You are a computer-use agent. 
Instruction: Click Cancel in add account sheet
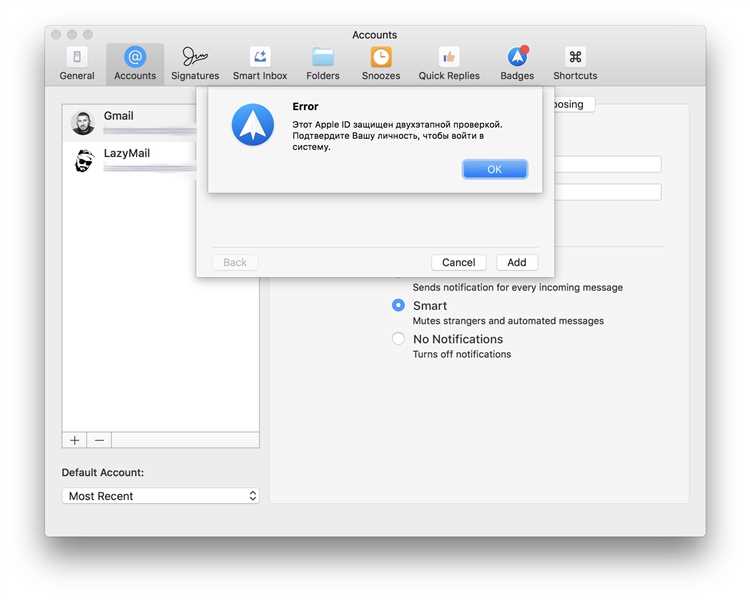pyautogui.click(x=458, y=262)
